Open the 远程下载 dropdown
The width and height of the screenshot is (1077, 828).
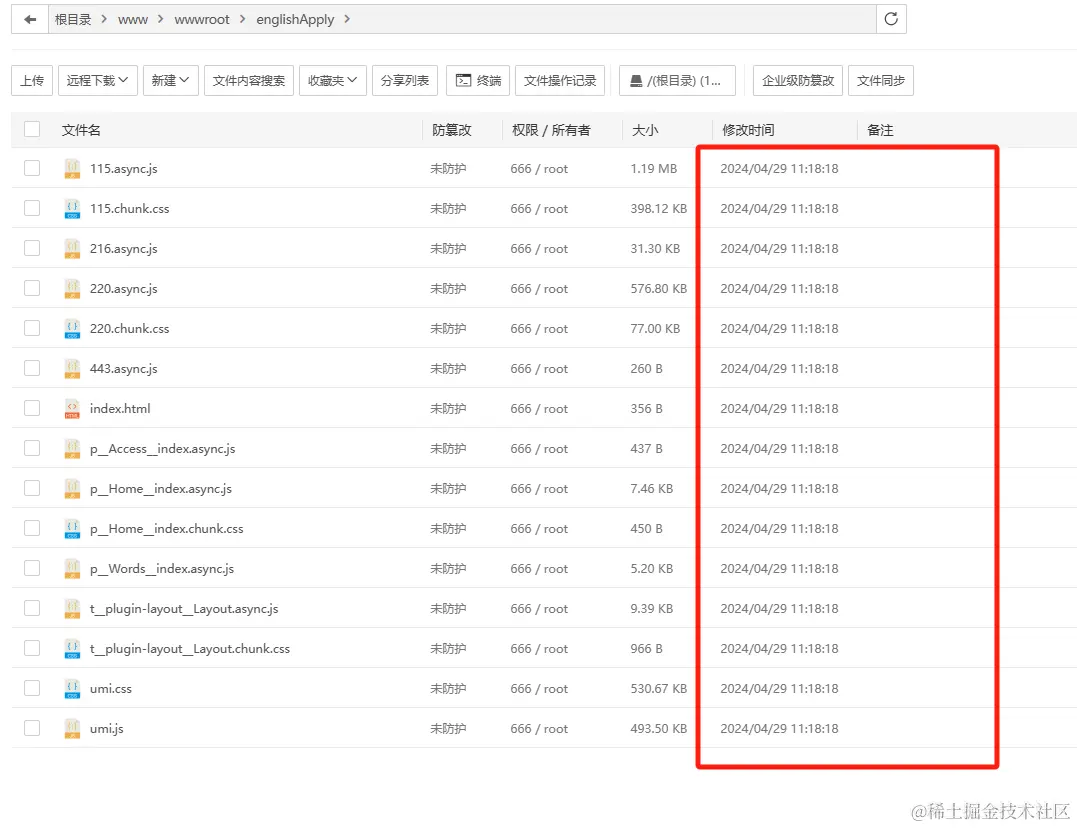(98, 80)
